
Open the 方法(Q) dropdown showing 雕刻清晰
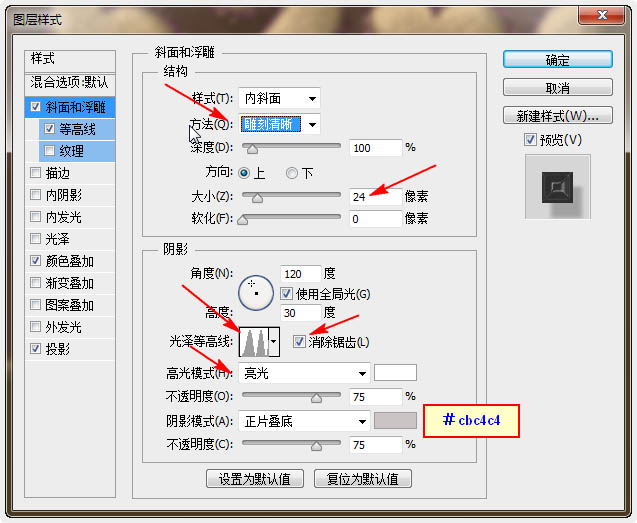tap(279, 124)
